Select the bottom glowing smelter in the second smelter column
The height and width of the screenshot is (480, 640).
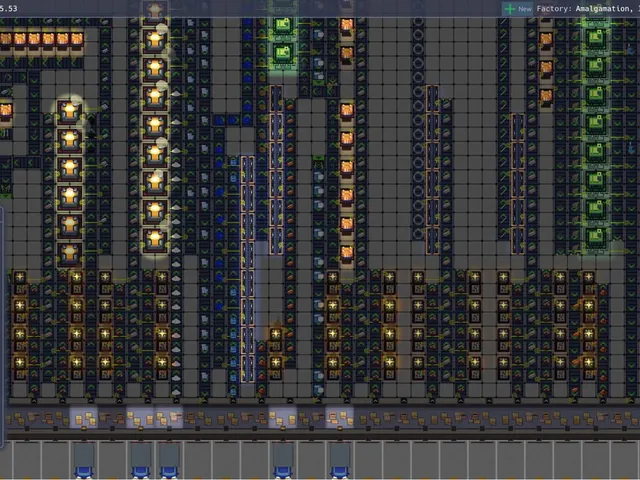155,240
